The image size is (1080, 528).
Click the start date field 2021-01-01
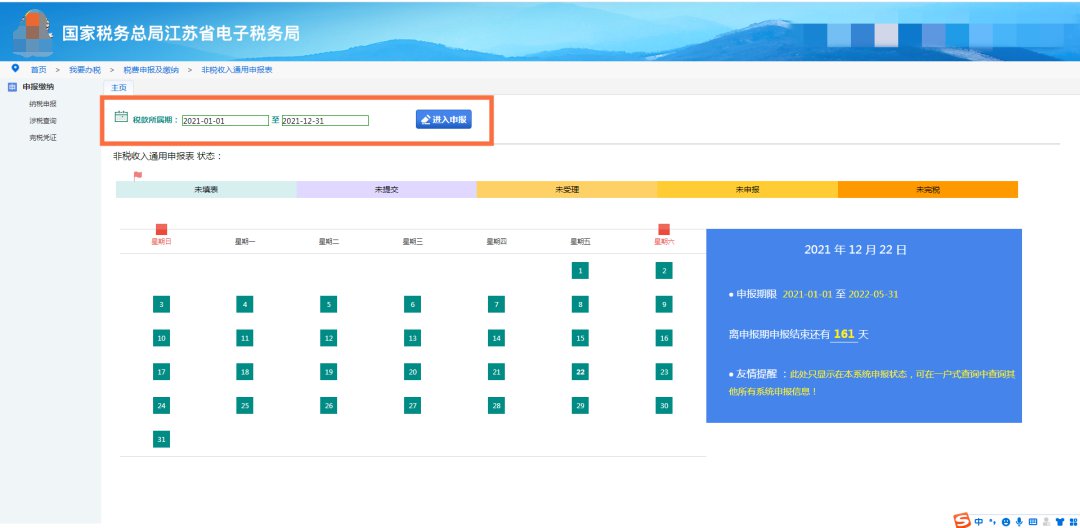[x=225, y=120]
